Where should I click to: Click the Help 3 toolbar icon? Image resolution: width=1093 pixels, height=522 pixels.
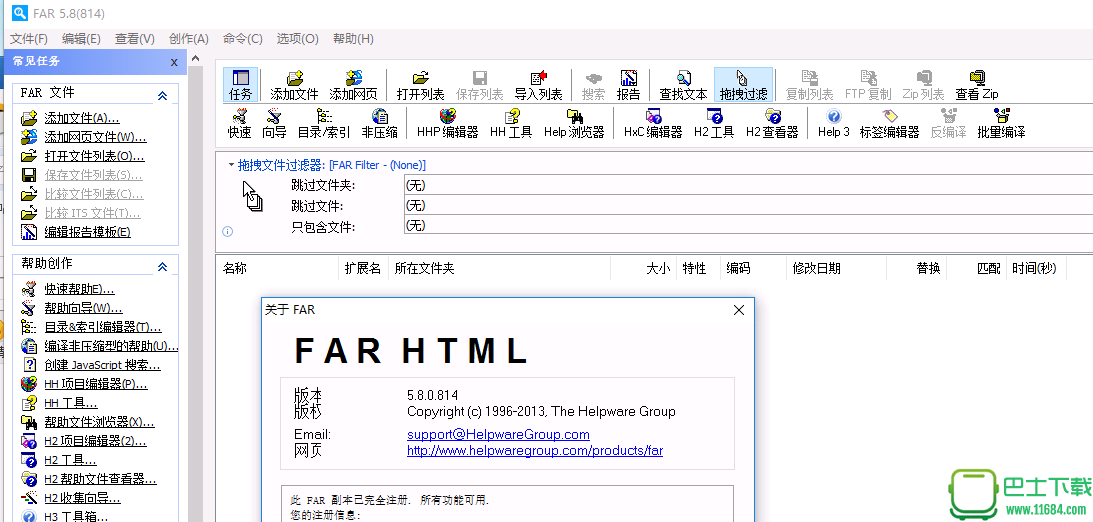click(834, 123)
